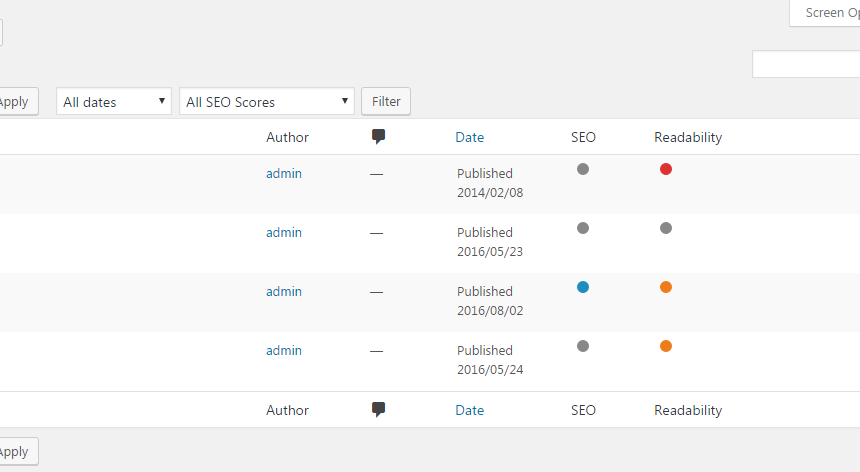Click the comments bubble icon in the header row
Viewport: 860px width, 472px height.
tap(378, 137)
